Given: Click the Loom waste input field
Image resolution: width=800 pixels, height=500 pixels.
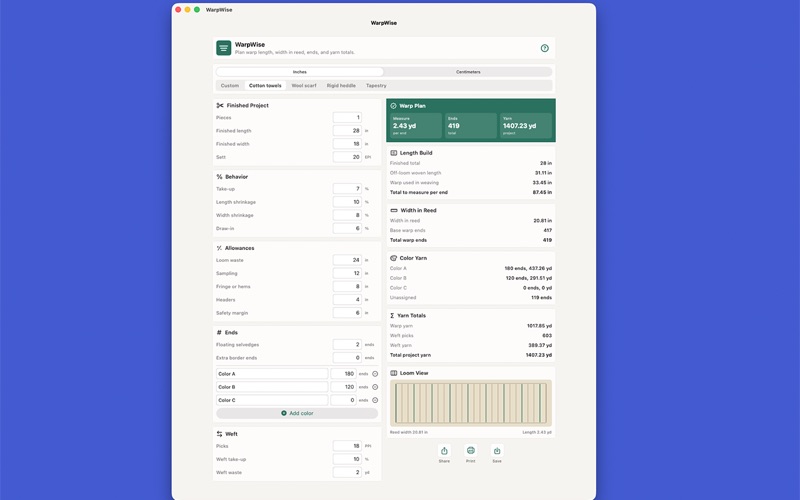Looking at the screenshot, I should click(347, 261).
